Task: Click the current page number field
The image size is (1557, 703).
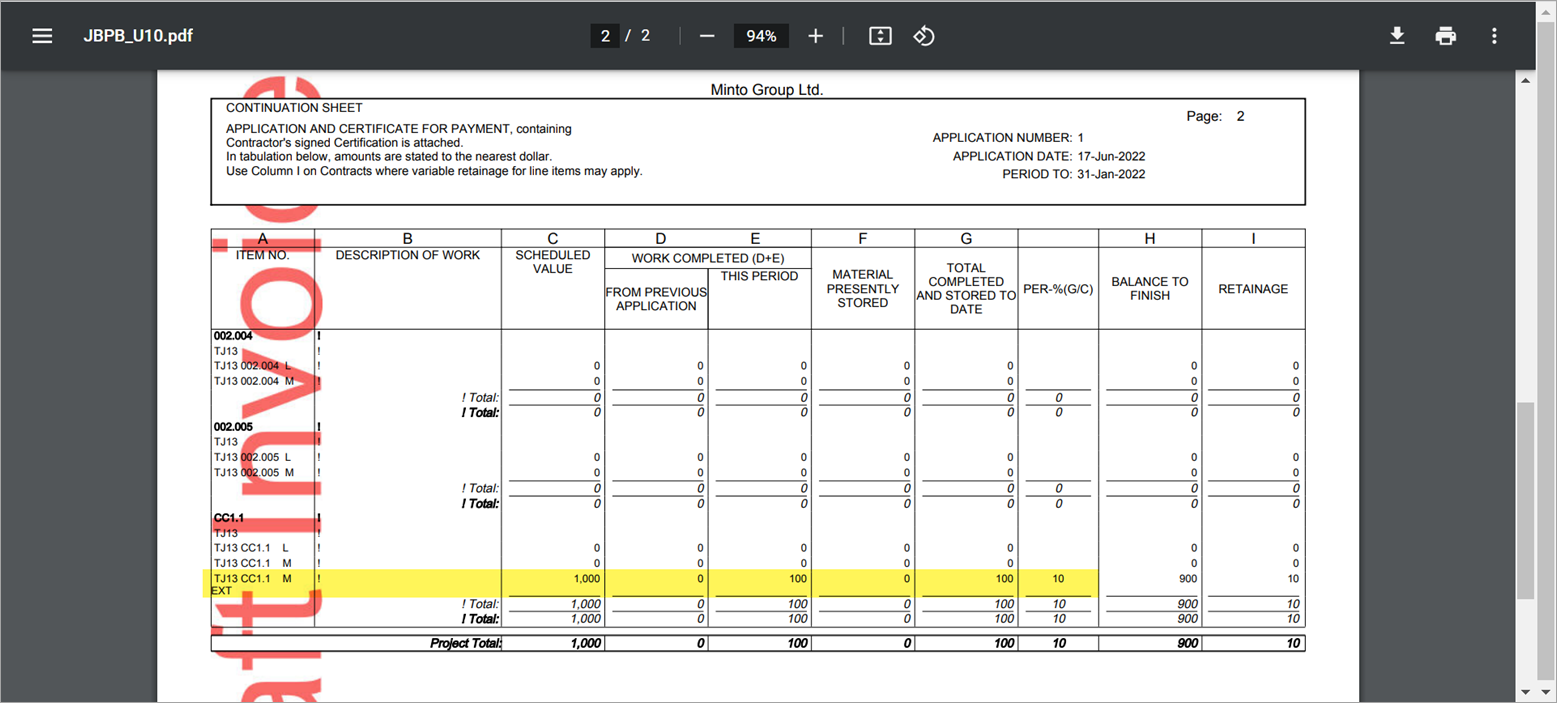Action: [x=604, y=36]
